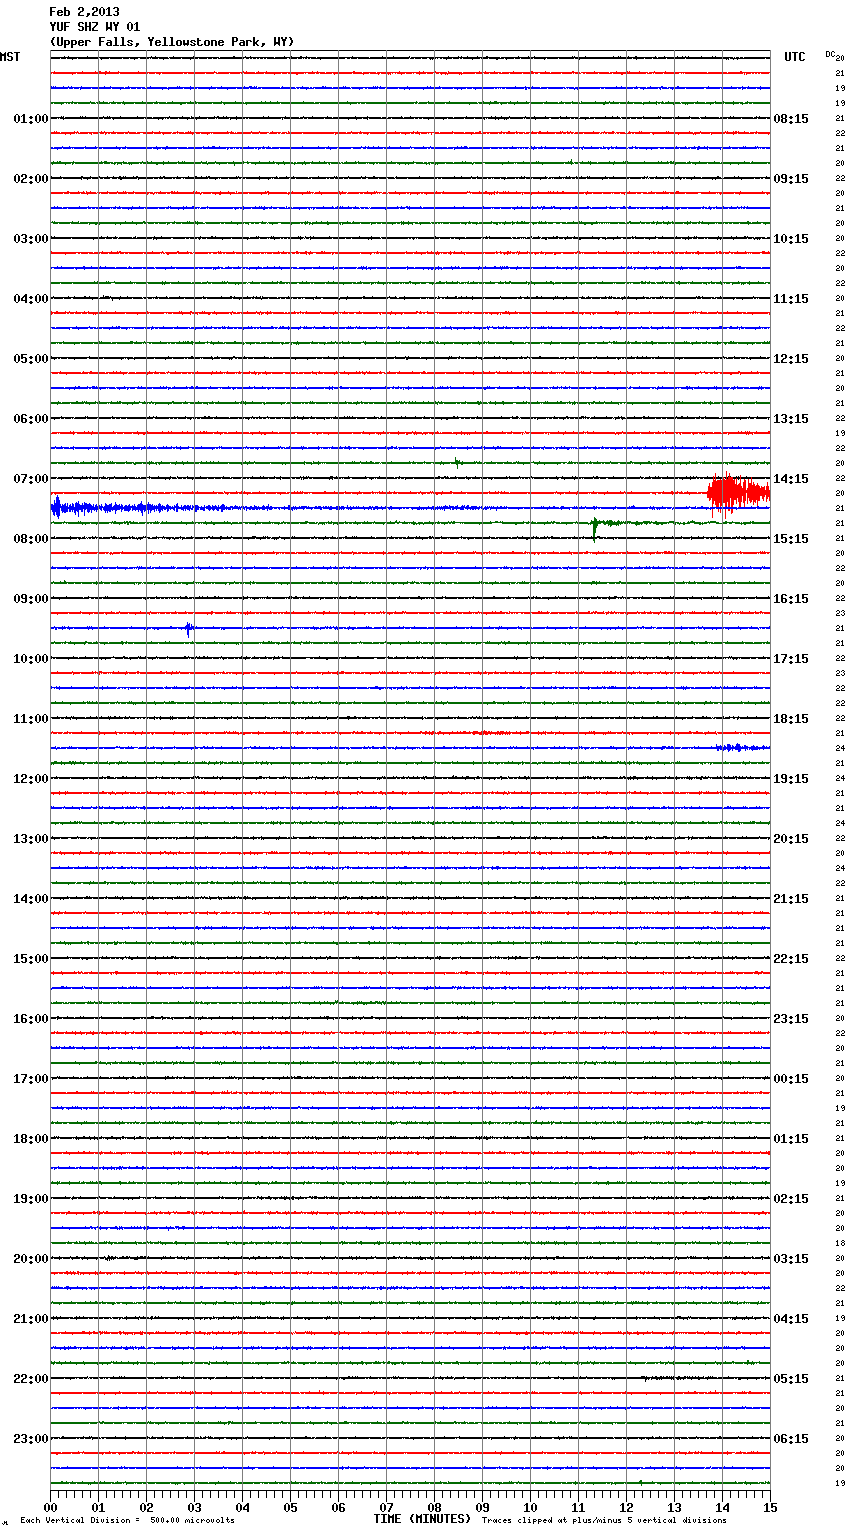Select the 22:00 MST row label
Image resolution: width=850 pixels, height=1534 pixels.
tap(31, 1379)
